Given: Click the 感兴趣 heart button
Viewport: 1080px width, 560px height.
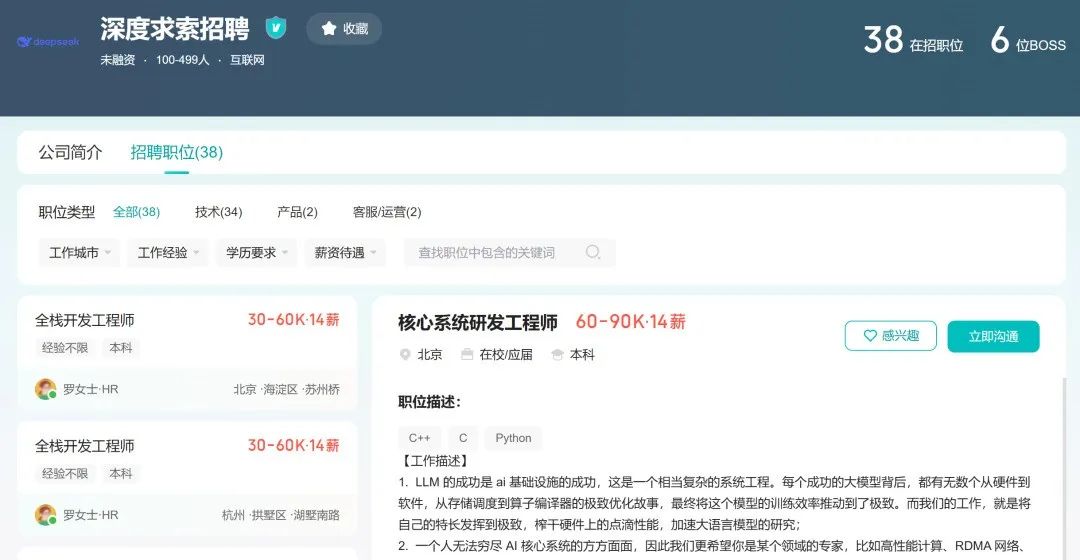Looking at the screenshot, I should point(891,336).
